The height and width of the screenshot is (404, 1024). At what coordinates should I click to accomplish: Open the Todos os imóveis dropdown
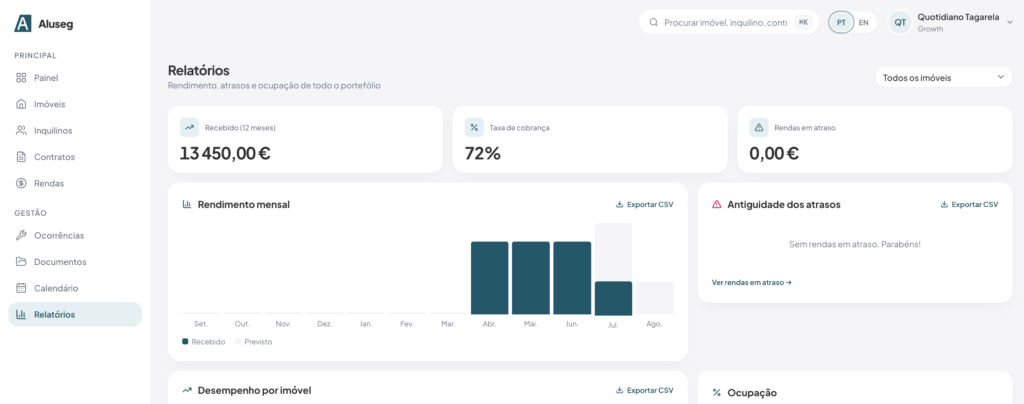(944, 78)
